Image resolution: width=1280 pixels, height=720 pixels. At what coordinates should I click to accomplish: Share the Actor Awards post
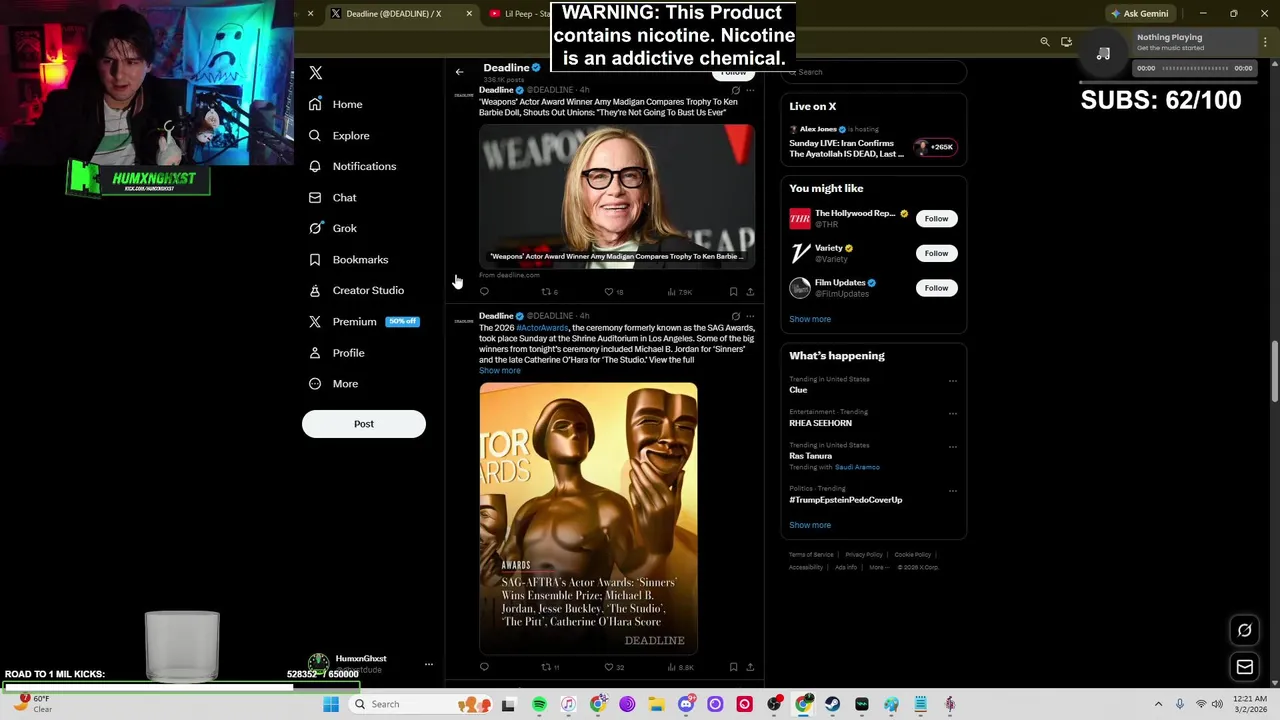tap(750, 667)
